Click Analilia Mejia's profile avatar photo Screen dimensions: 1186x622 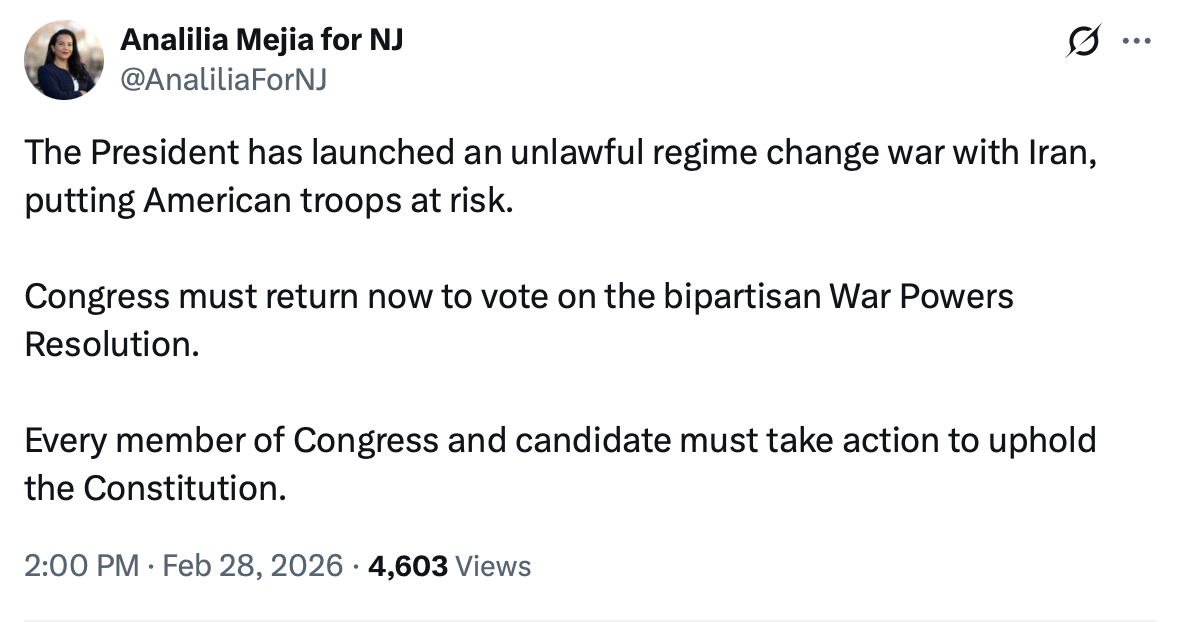click(66, 61)
